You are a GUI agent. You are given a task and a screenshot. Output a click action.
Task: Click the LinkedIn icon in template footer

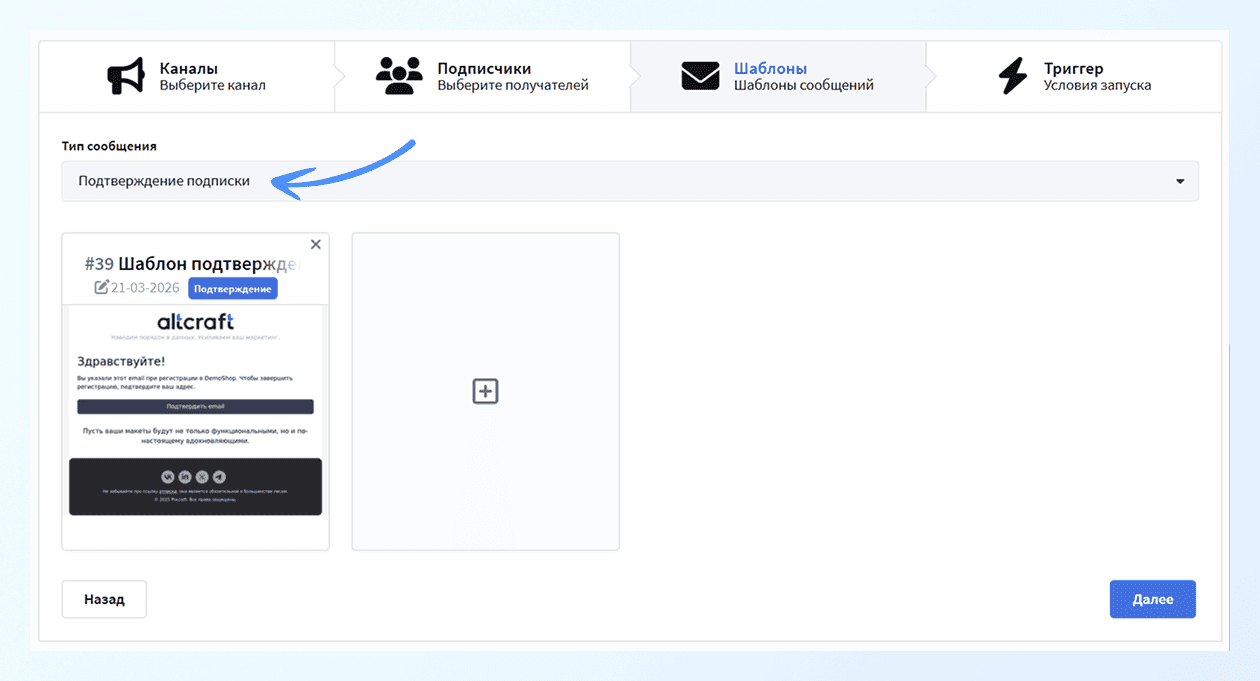coord(185,477)
